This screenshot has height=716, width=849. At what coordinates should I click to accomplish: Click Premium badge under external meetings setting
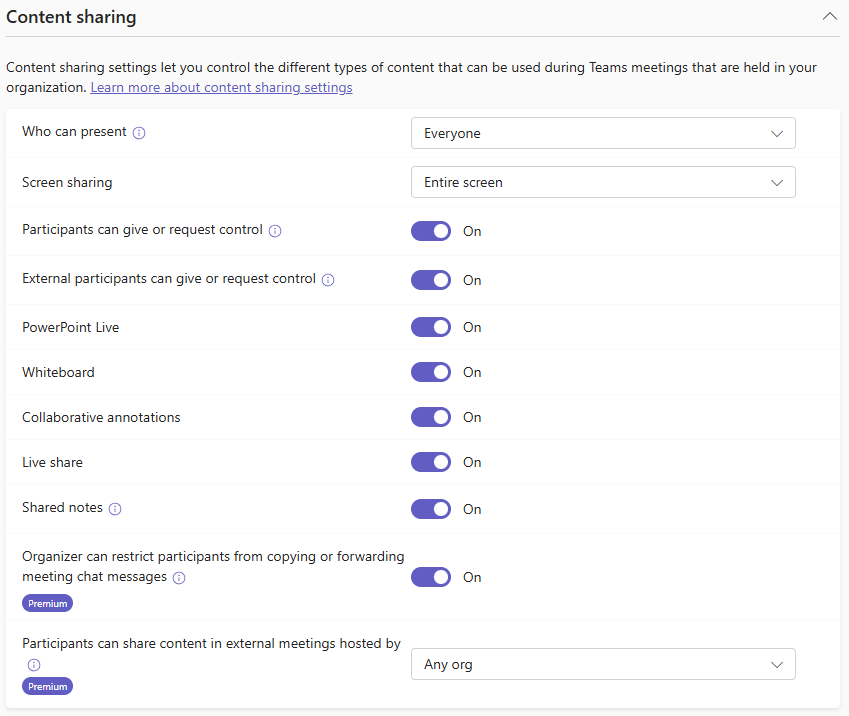pos(47,687)
